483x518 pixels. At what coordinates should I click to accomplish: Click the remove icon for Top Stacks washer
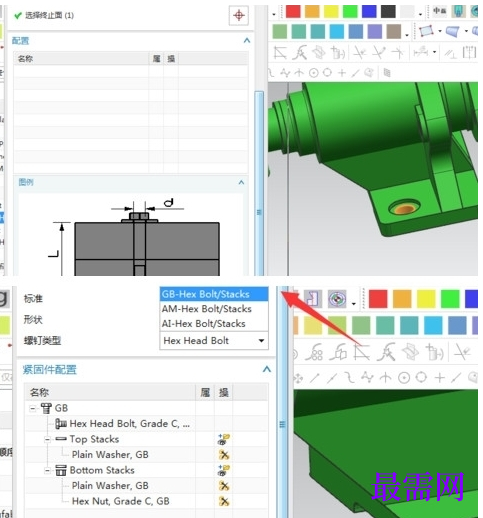[224, 455]
